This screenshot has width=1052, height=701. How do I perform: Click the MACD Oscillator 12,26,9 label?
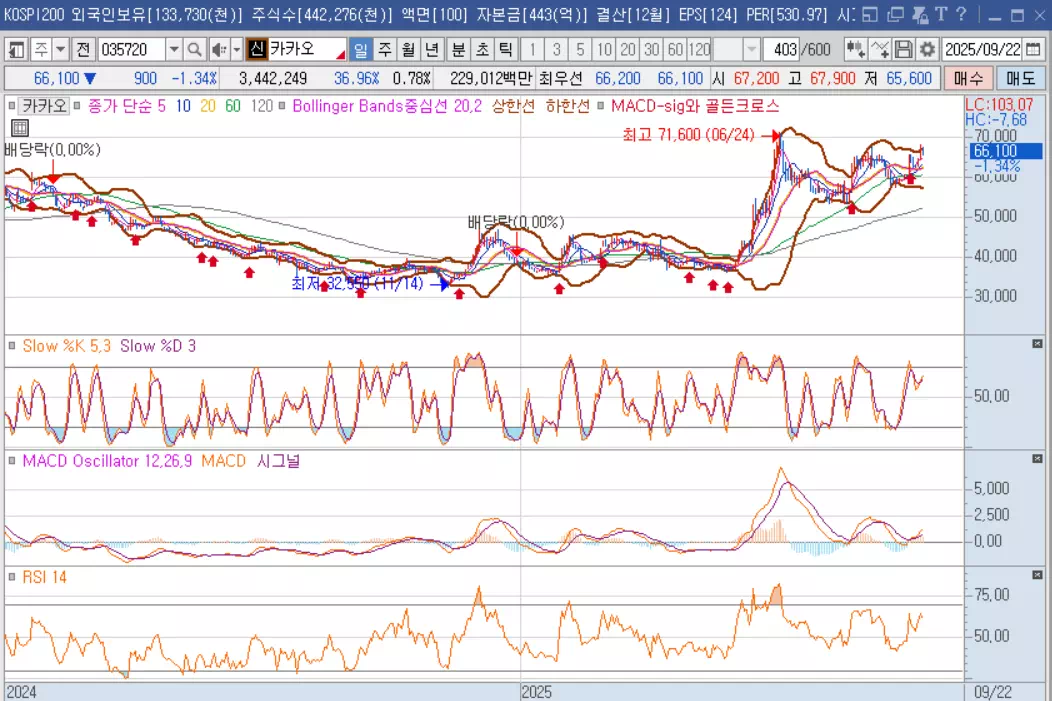107,461
